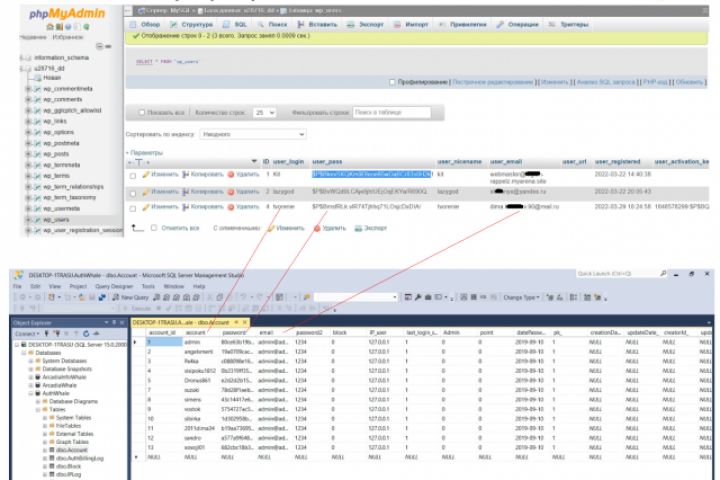720x480 pixels.
Task: Click red delete icon in Kit row
Action: click(x=231, y=175)
